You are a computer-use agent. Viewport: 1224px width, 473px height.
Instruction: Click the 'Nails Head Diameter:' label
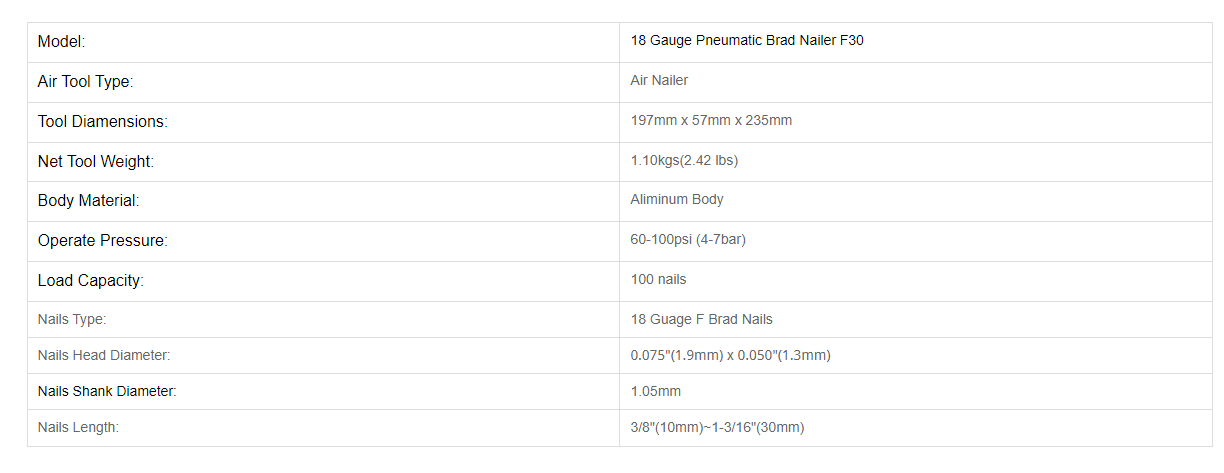click(x=104, y=355)
